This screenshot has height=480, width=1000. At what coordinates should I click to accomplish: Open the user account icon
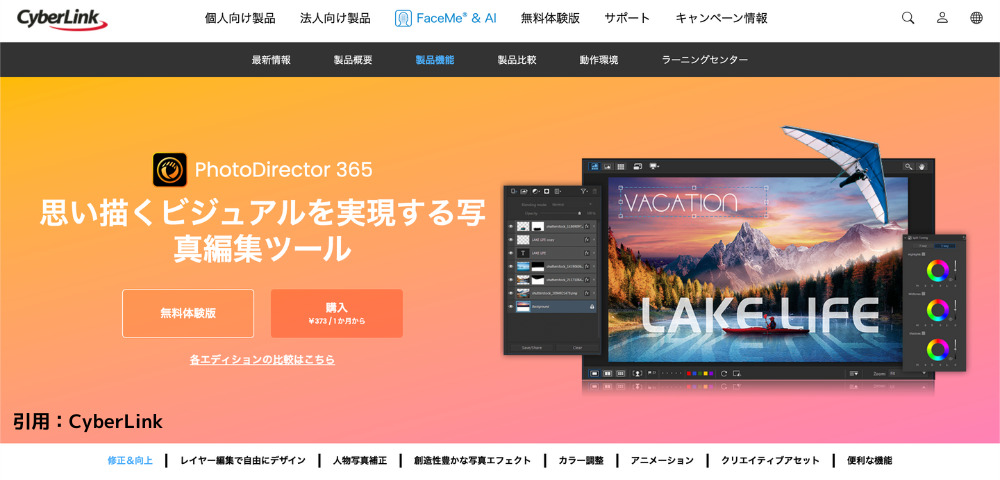(x=943, y=18)
